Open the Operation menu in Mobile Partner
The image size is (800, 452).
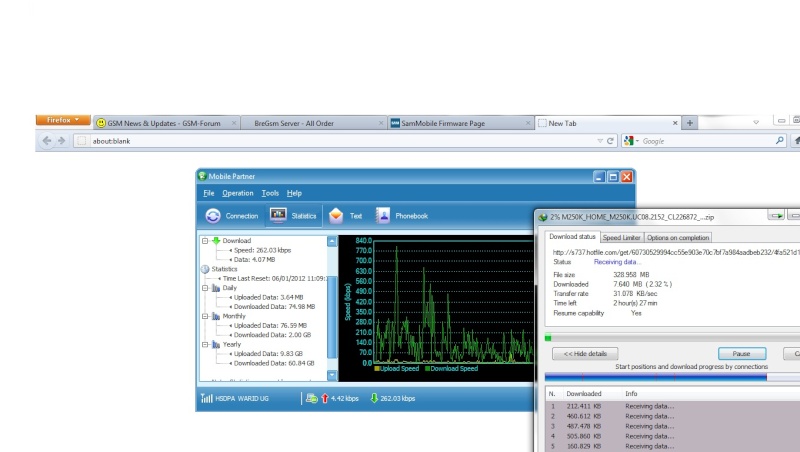238,193
